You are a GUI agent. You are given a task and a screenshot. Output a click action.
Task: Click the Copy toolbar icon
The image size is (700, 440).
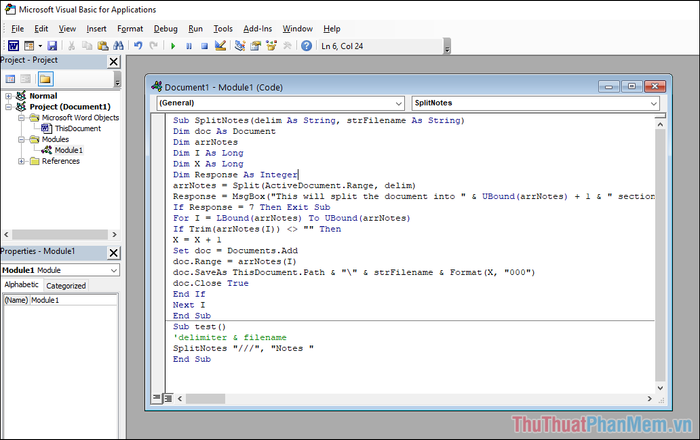[x=87, y=46]
